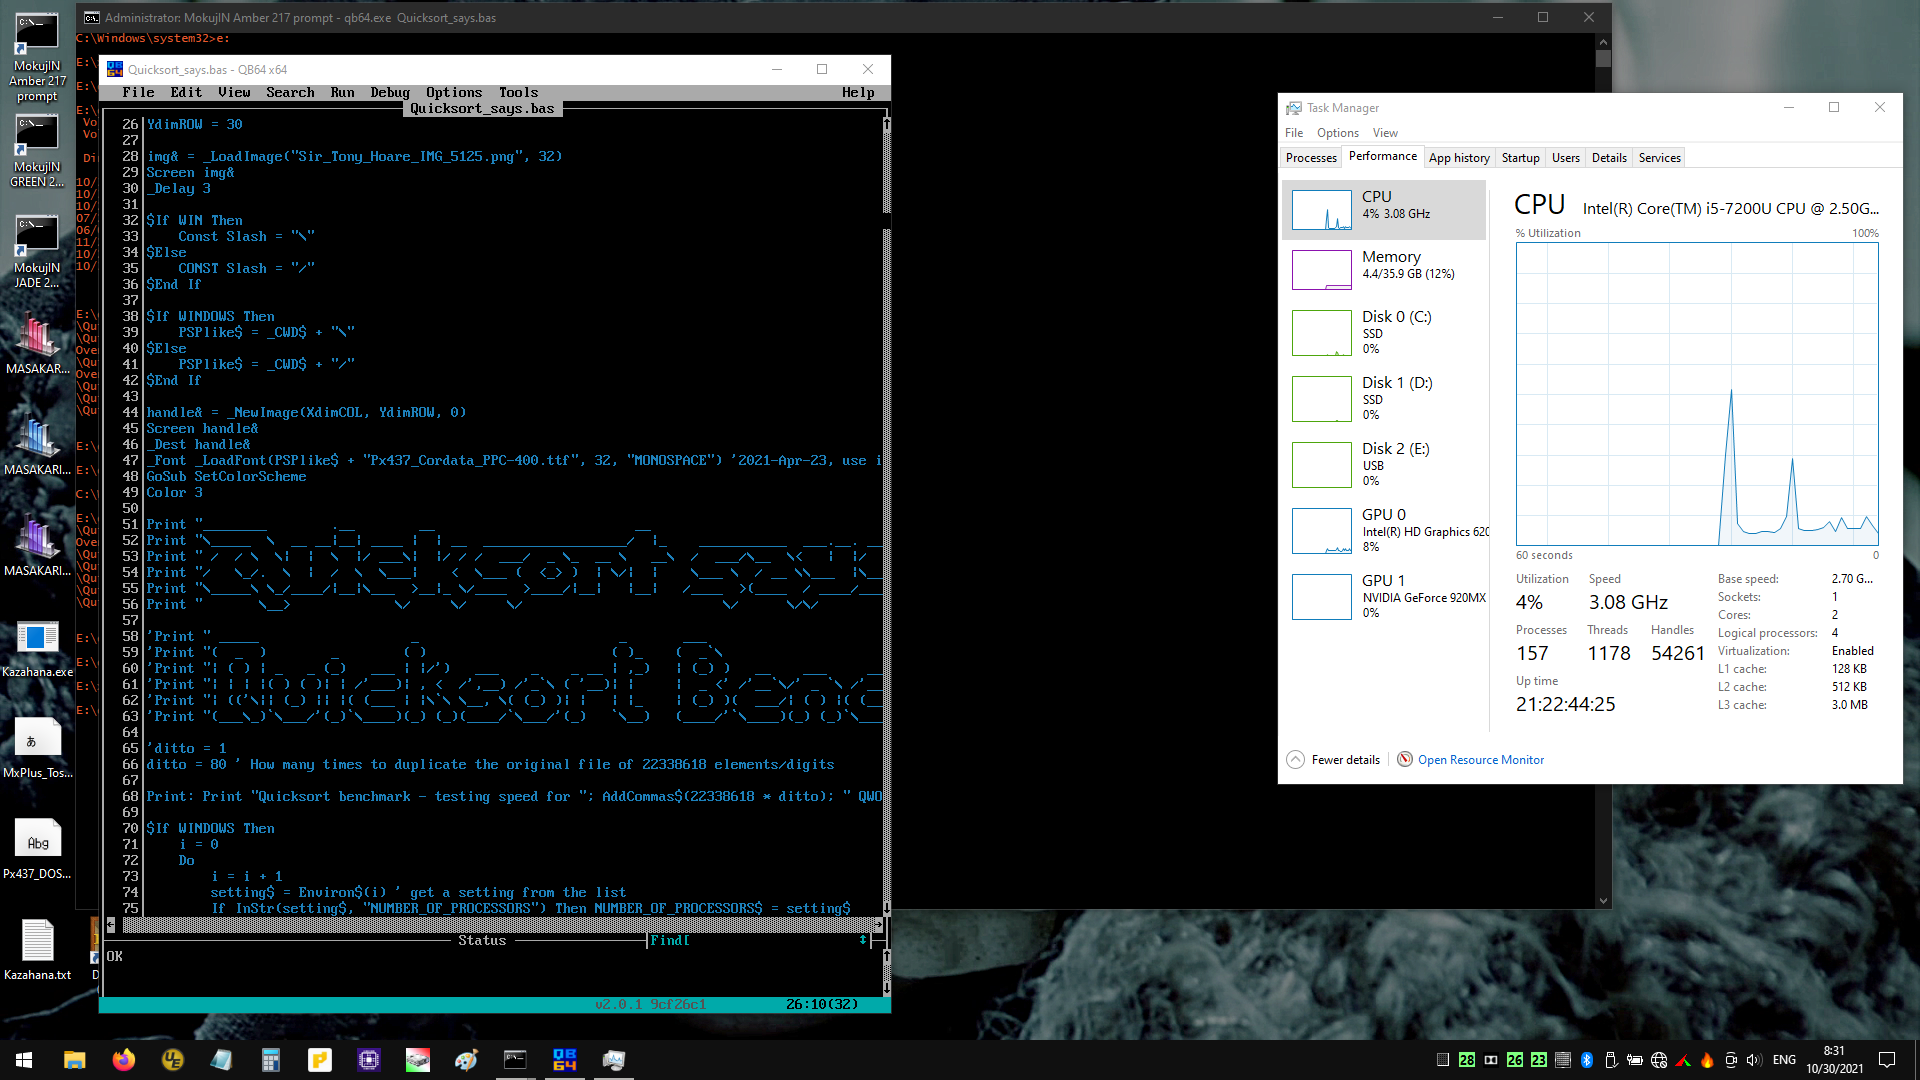Click ENG language indicator
1920x1080 pixels.
(x=1784, y=1060)
